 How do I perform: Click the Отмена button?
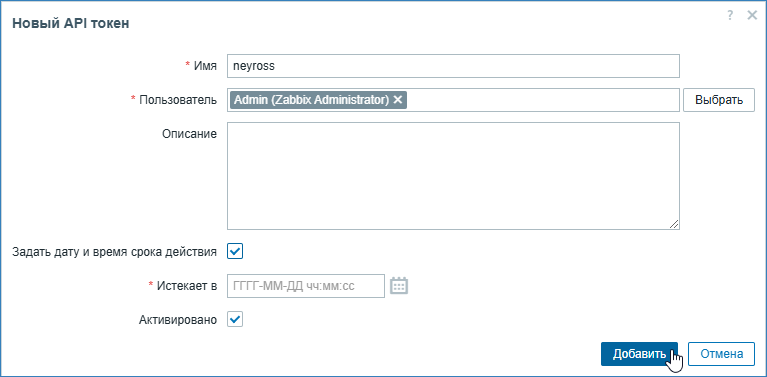(722, 354)
